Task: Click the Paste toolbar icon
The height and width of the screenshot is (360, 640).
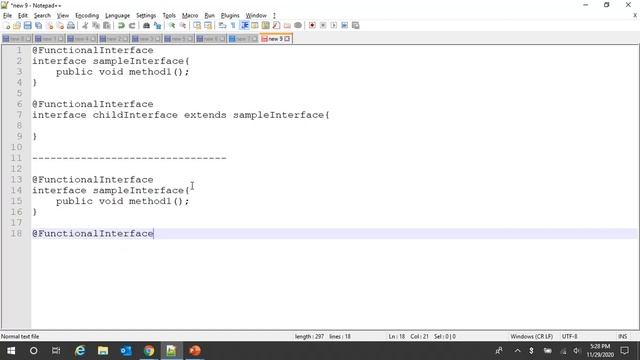Action: point(107,25)
